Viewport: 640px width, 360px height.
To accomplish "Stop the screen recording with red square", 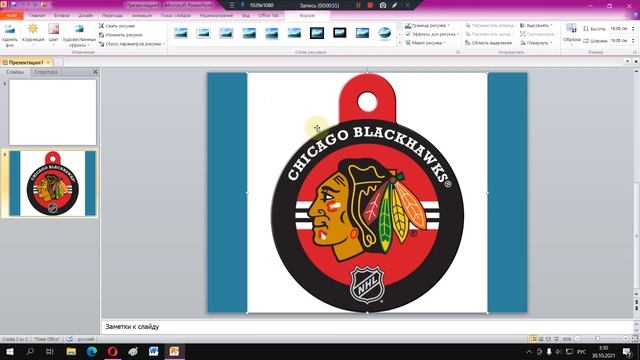I will coord(370,5).
